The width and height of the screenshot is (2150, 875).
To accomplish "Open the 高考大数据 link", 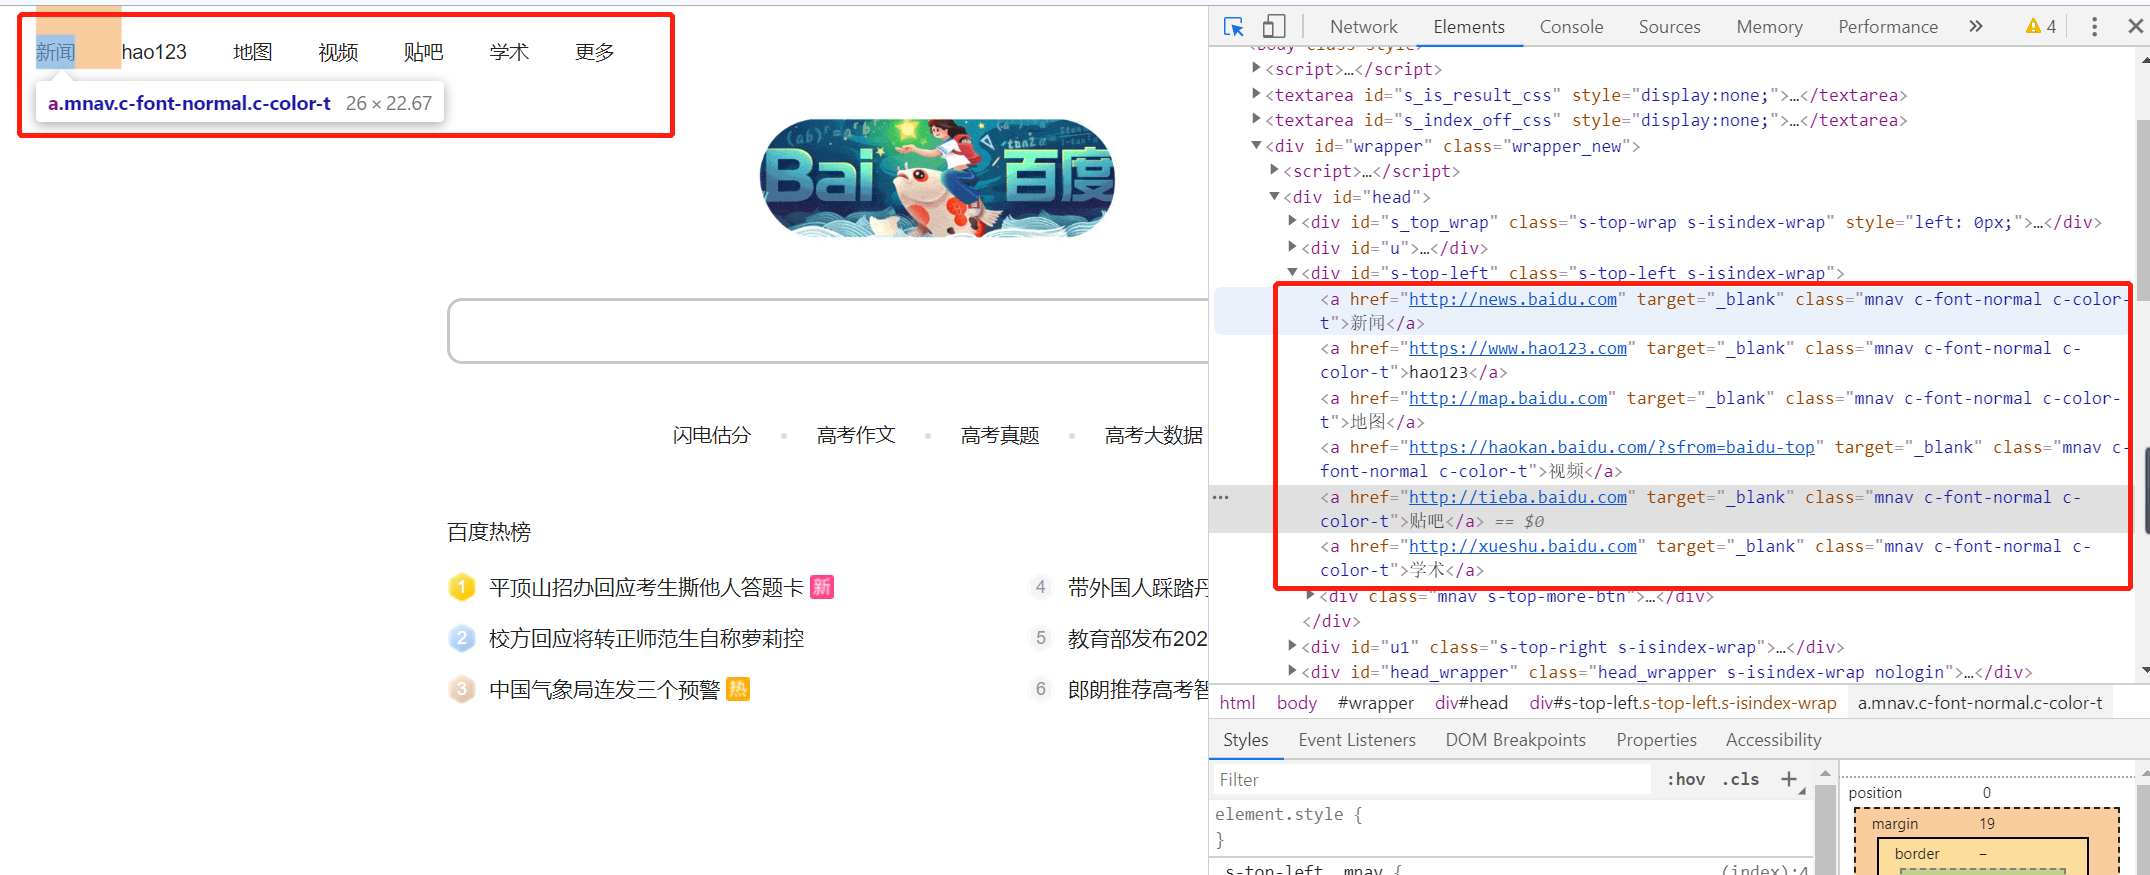I will click(x=1153, y=435).
